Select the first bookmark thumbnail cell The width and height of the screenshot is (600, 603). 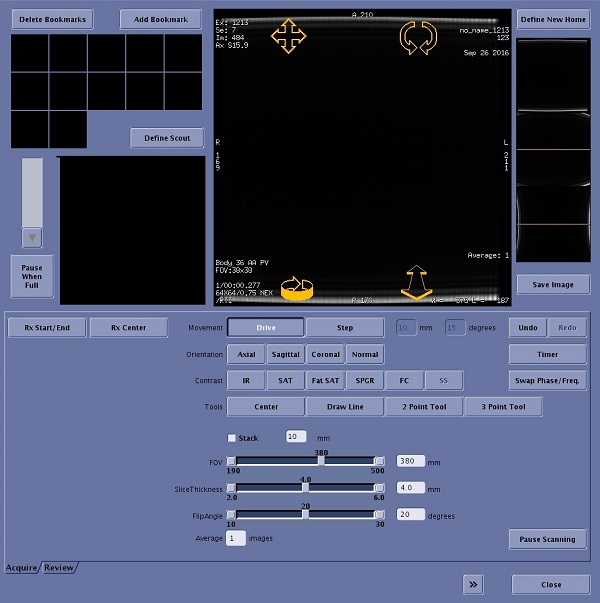tap(30, 53)
